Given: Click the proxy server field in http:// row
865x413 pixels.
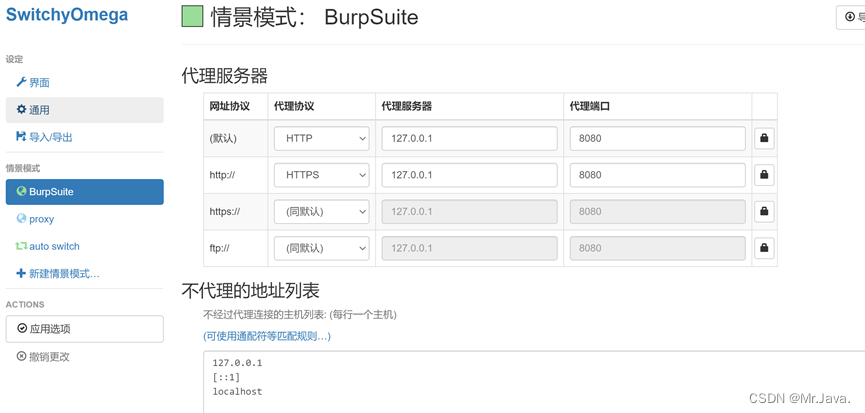Looking at the screenshot, I should click(469, 175).
